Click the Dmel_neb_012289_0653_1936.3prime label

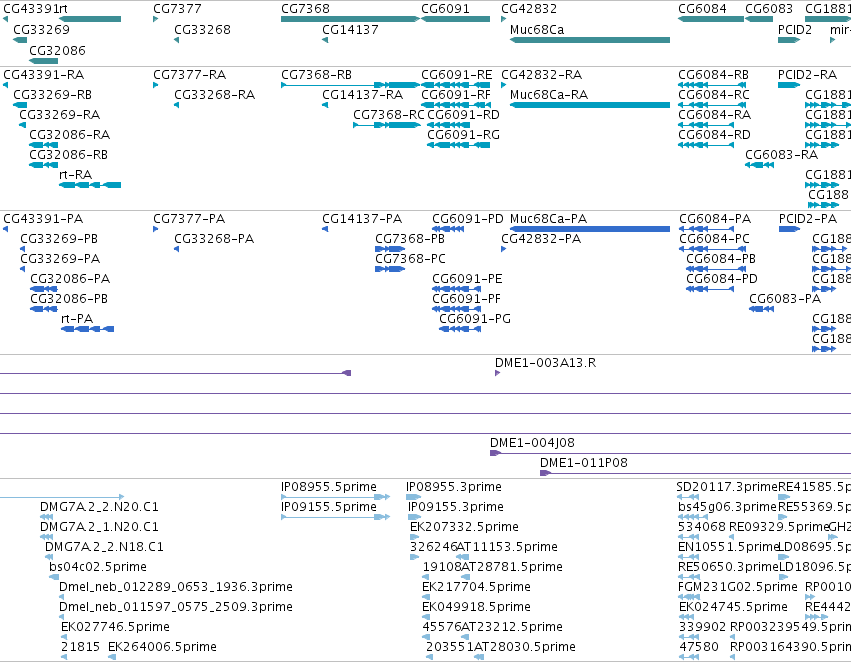point(176,587)
